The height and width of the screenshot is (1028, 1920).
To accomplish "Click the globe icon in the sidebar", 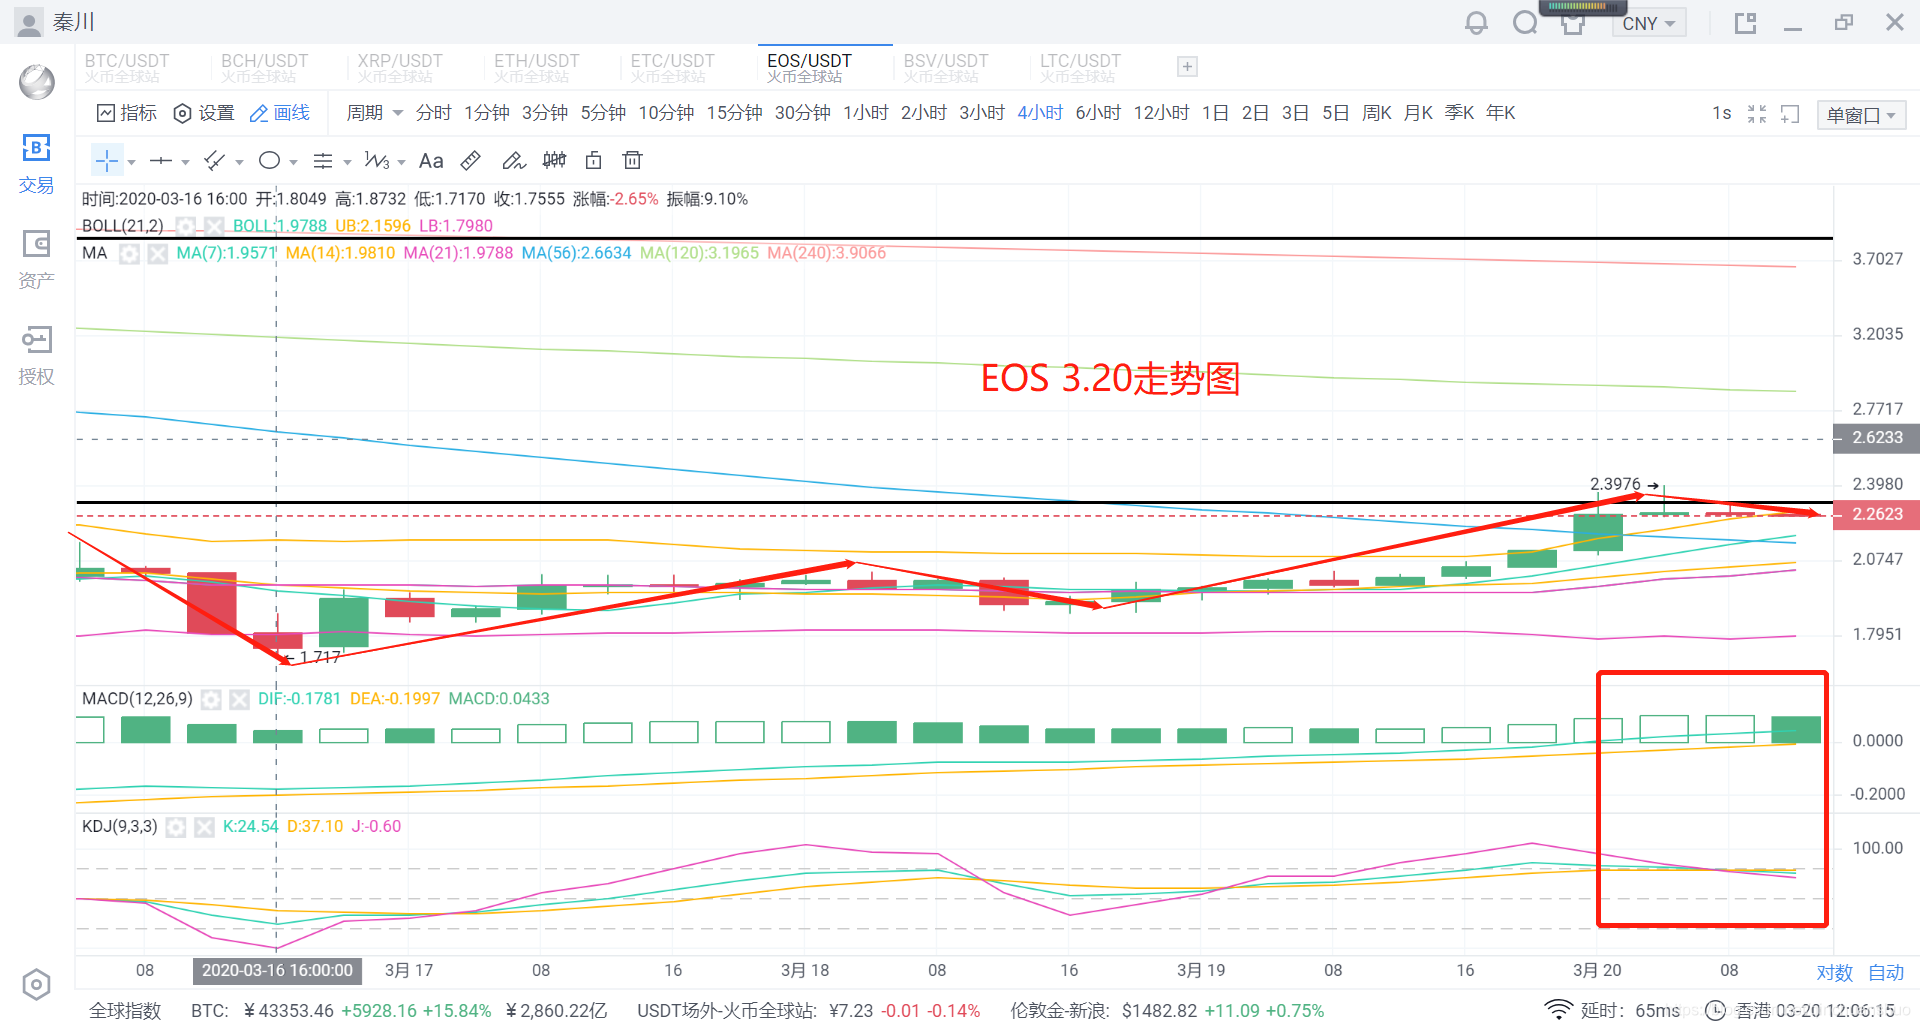I will click(36, 82).
